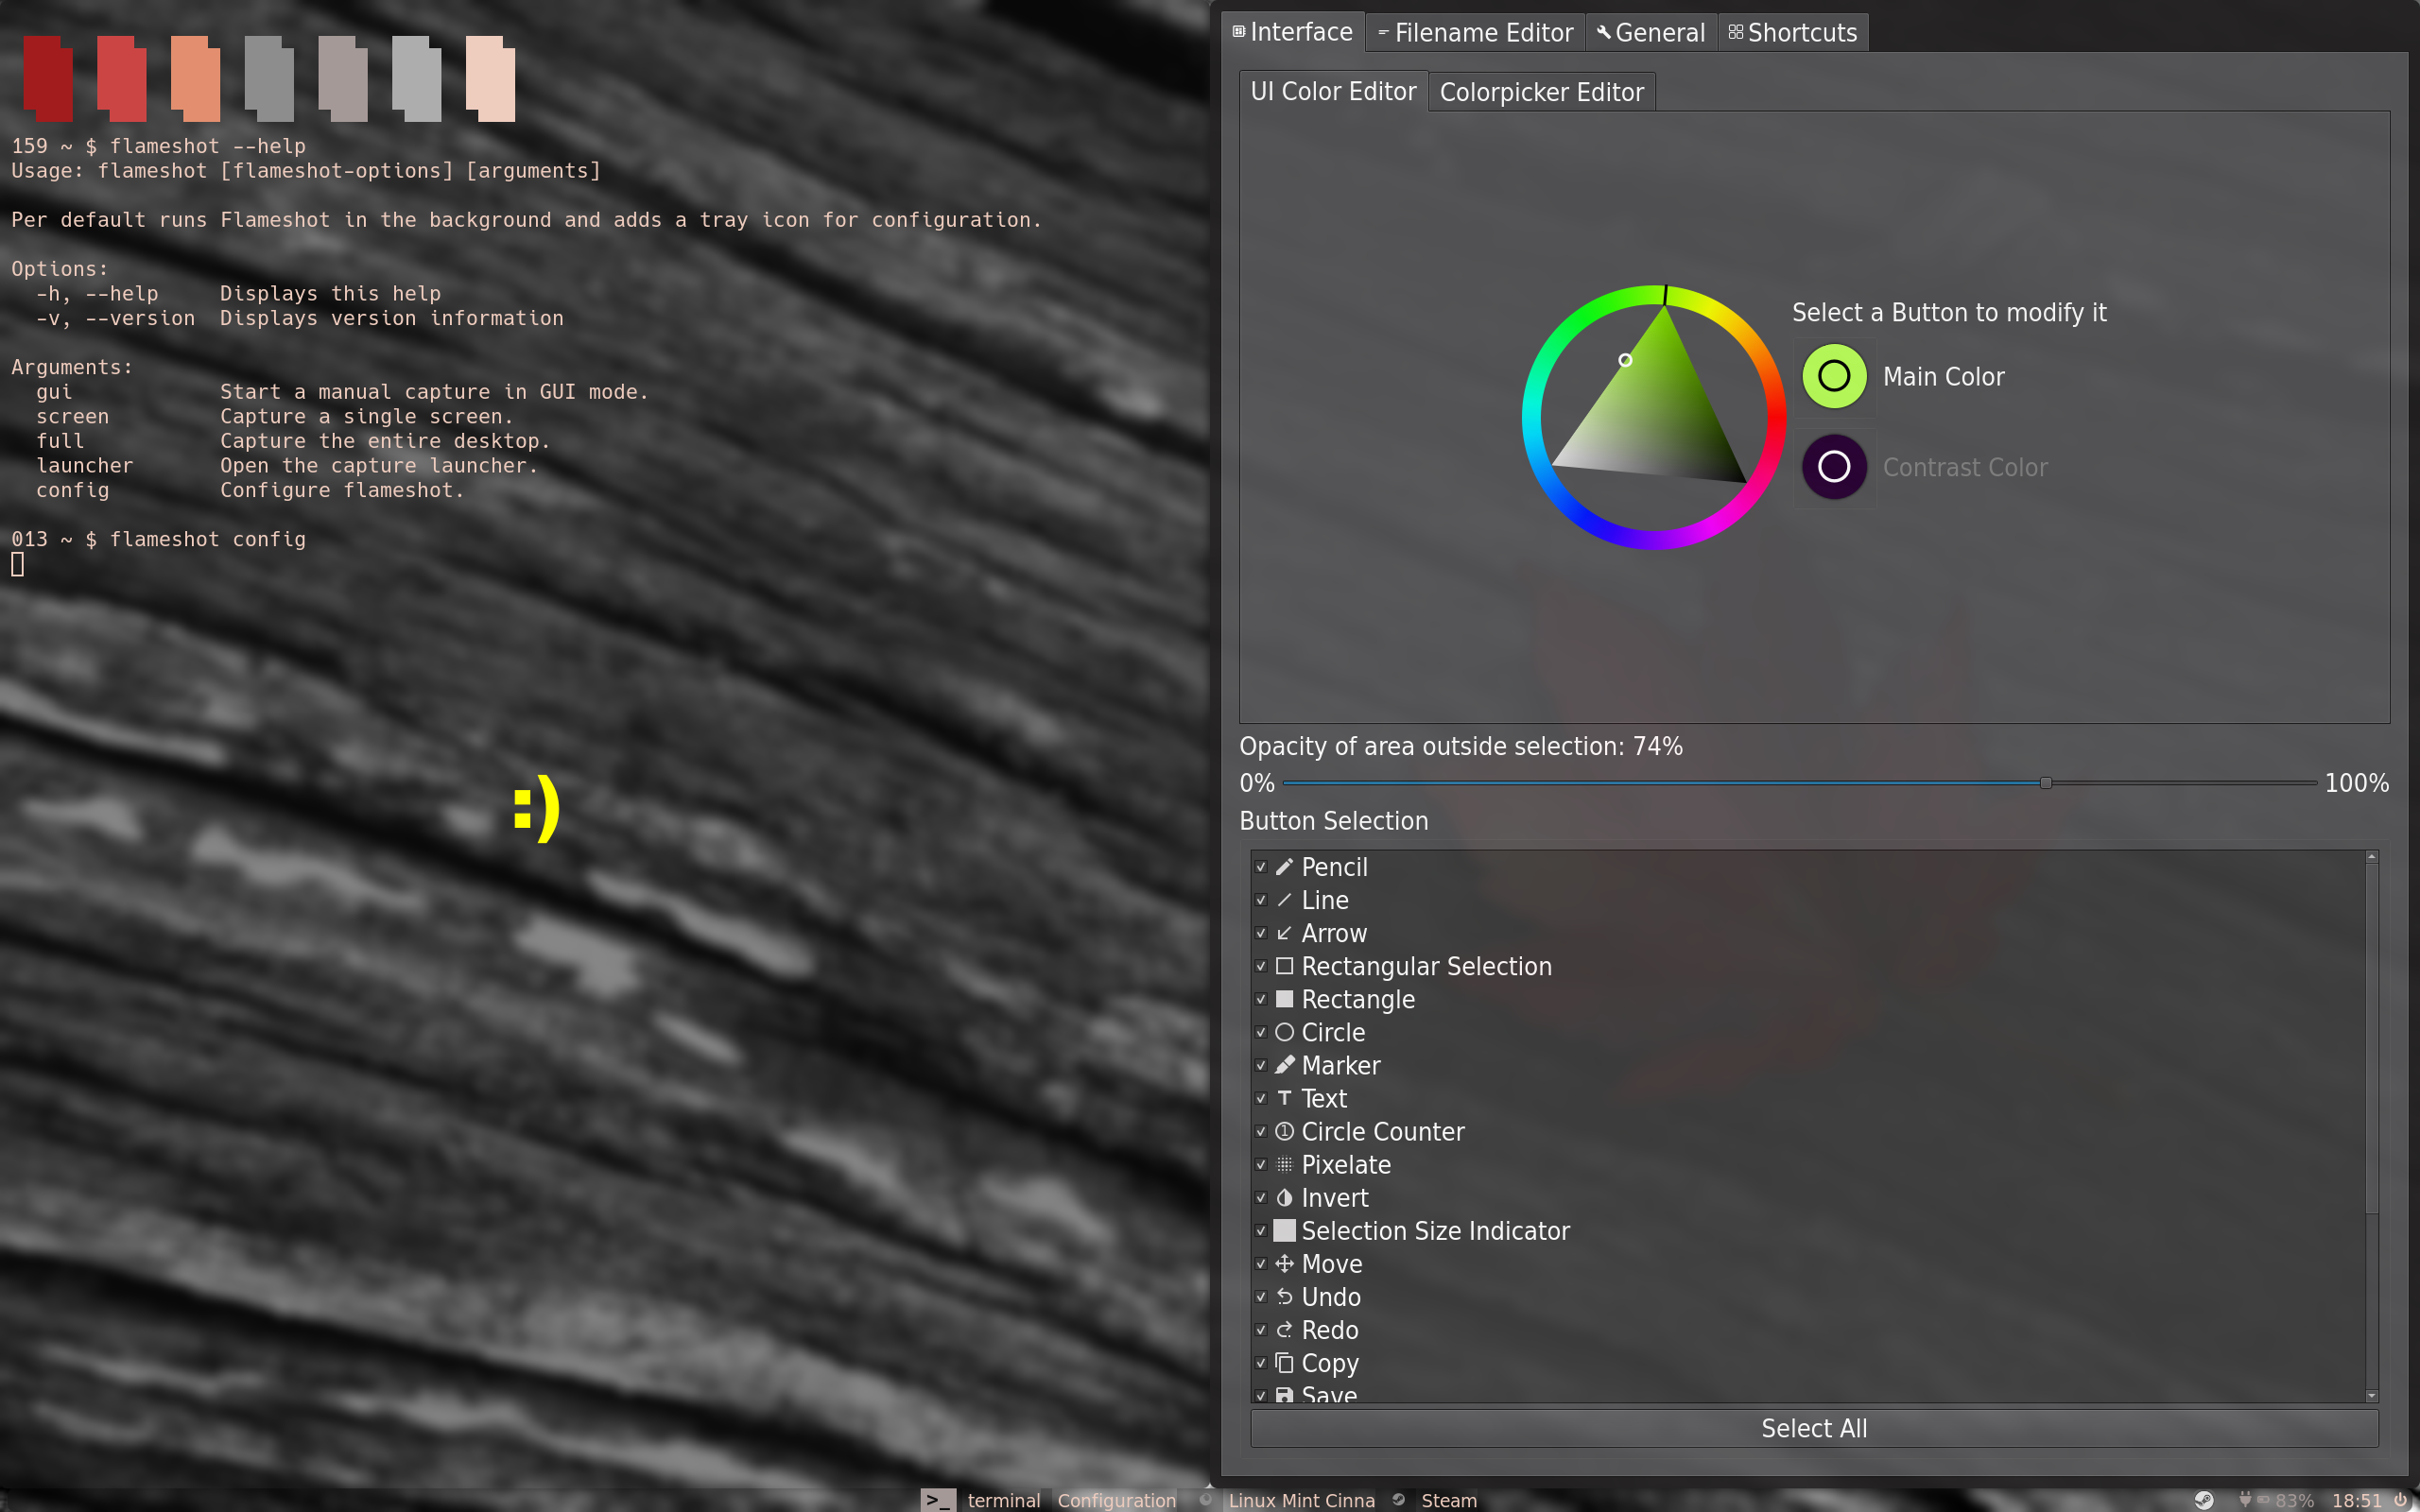Screen dimensions: 2420x1512
Task: Toggle the Rectangular Selection checkbox
Action: point(1261,966)
